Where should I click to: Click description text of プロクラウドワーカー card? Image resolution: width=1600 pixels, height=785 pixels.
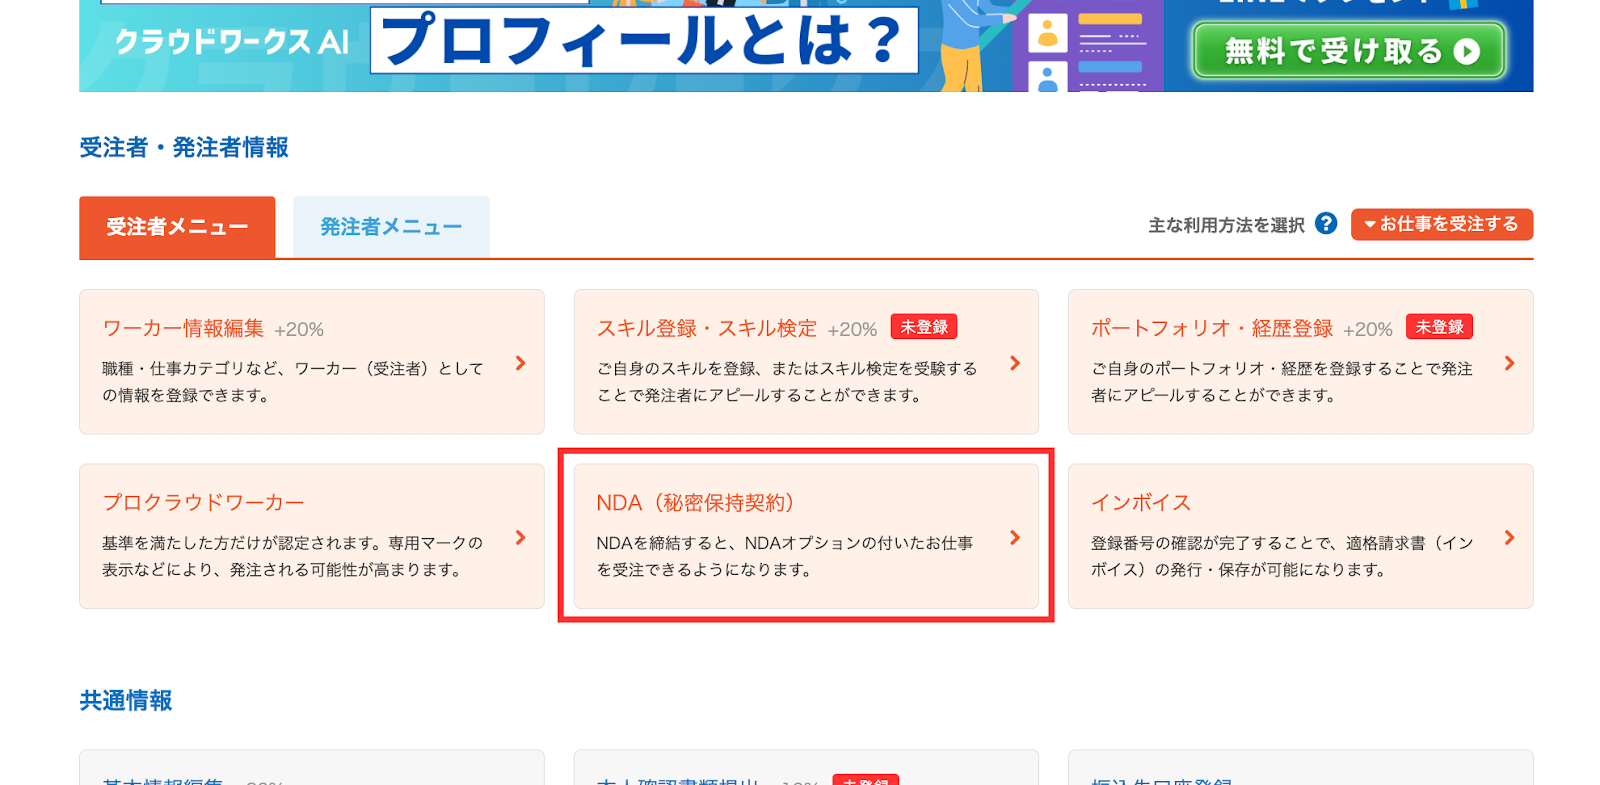coord(292,556)
